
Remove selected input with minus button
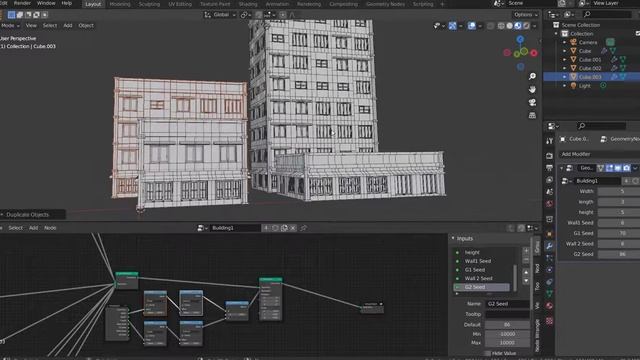coord(526,260)
